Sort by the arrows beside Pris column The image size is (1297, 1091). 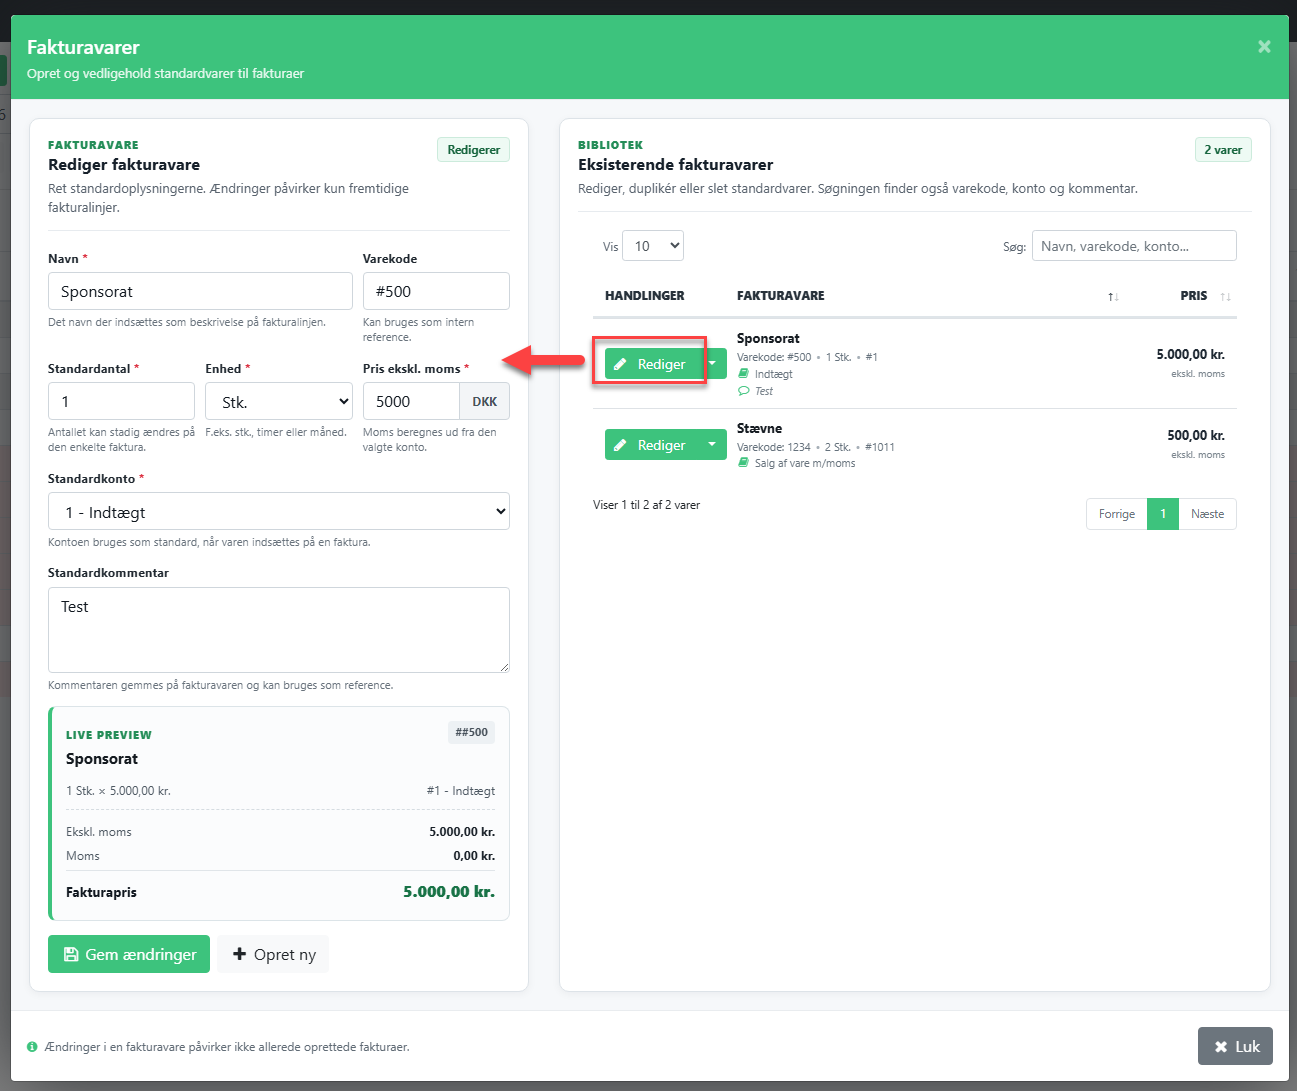1225,297
